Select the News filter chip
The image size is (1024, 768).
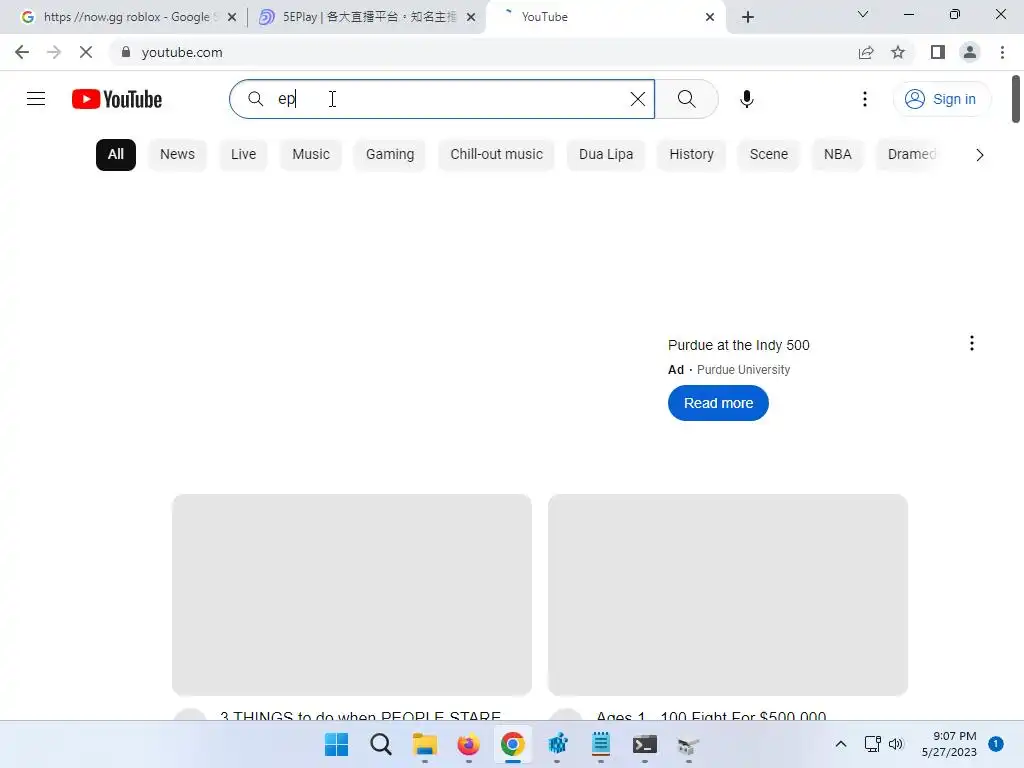178,155
